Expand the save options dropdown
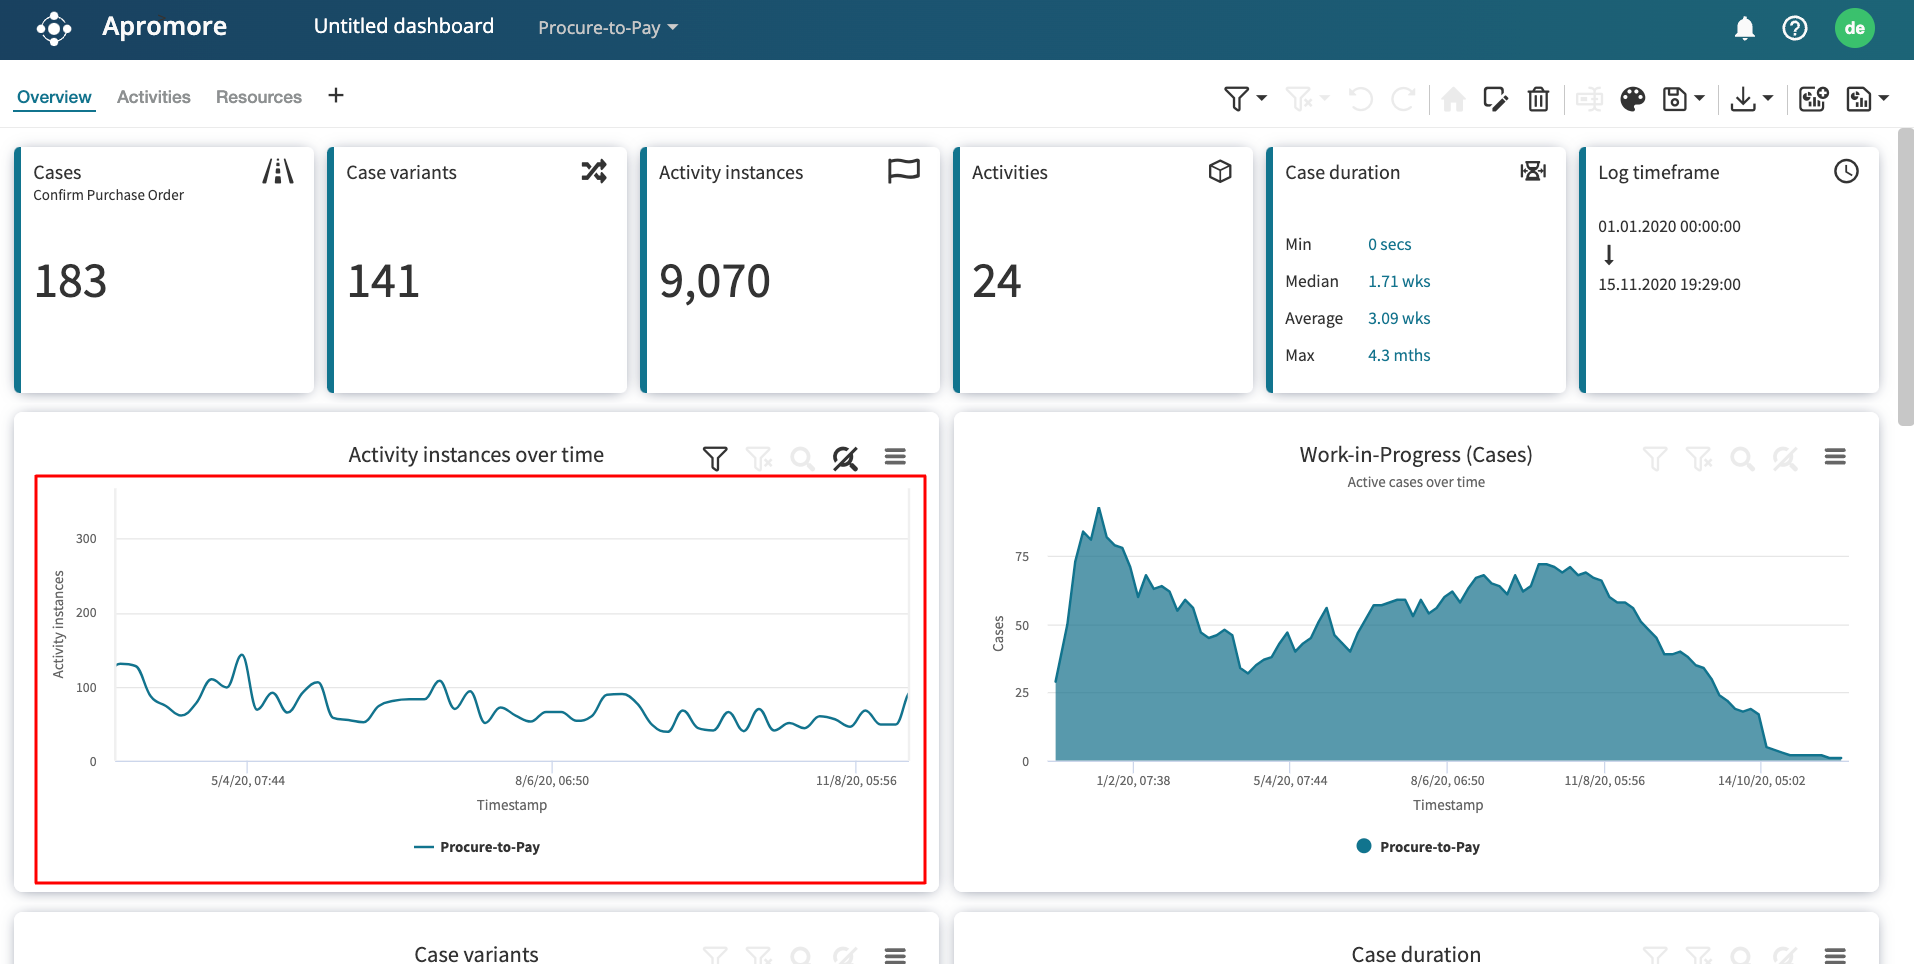Screen dimensions: 1914x964 click(1699, 98)
